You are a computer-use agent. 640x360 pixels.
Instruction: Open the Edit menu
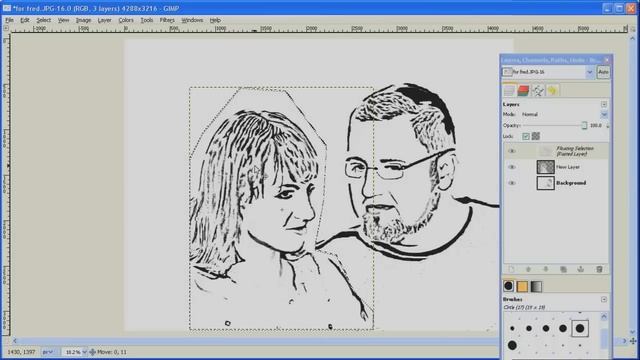(x=25, y=20)
